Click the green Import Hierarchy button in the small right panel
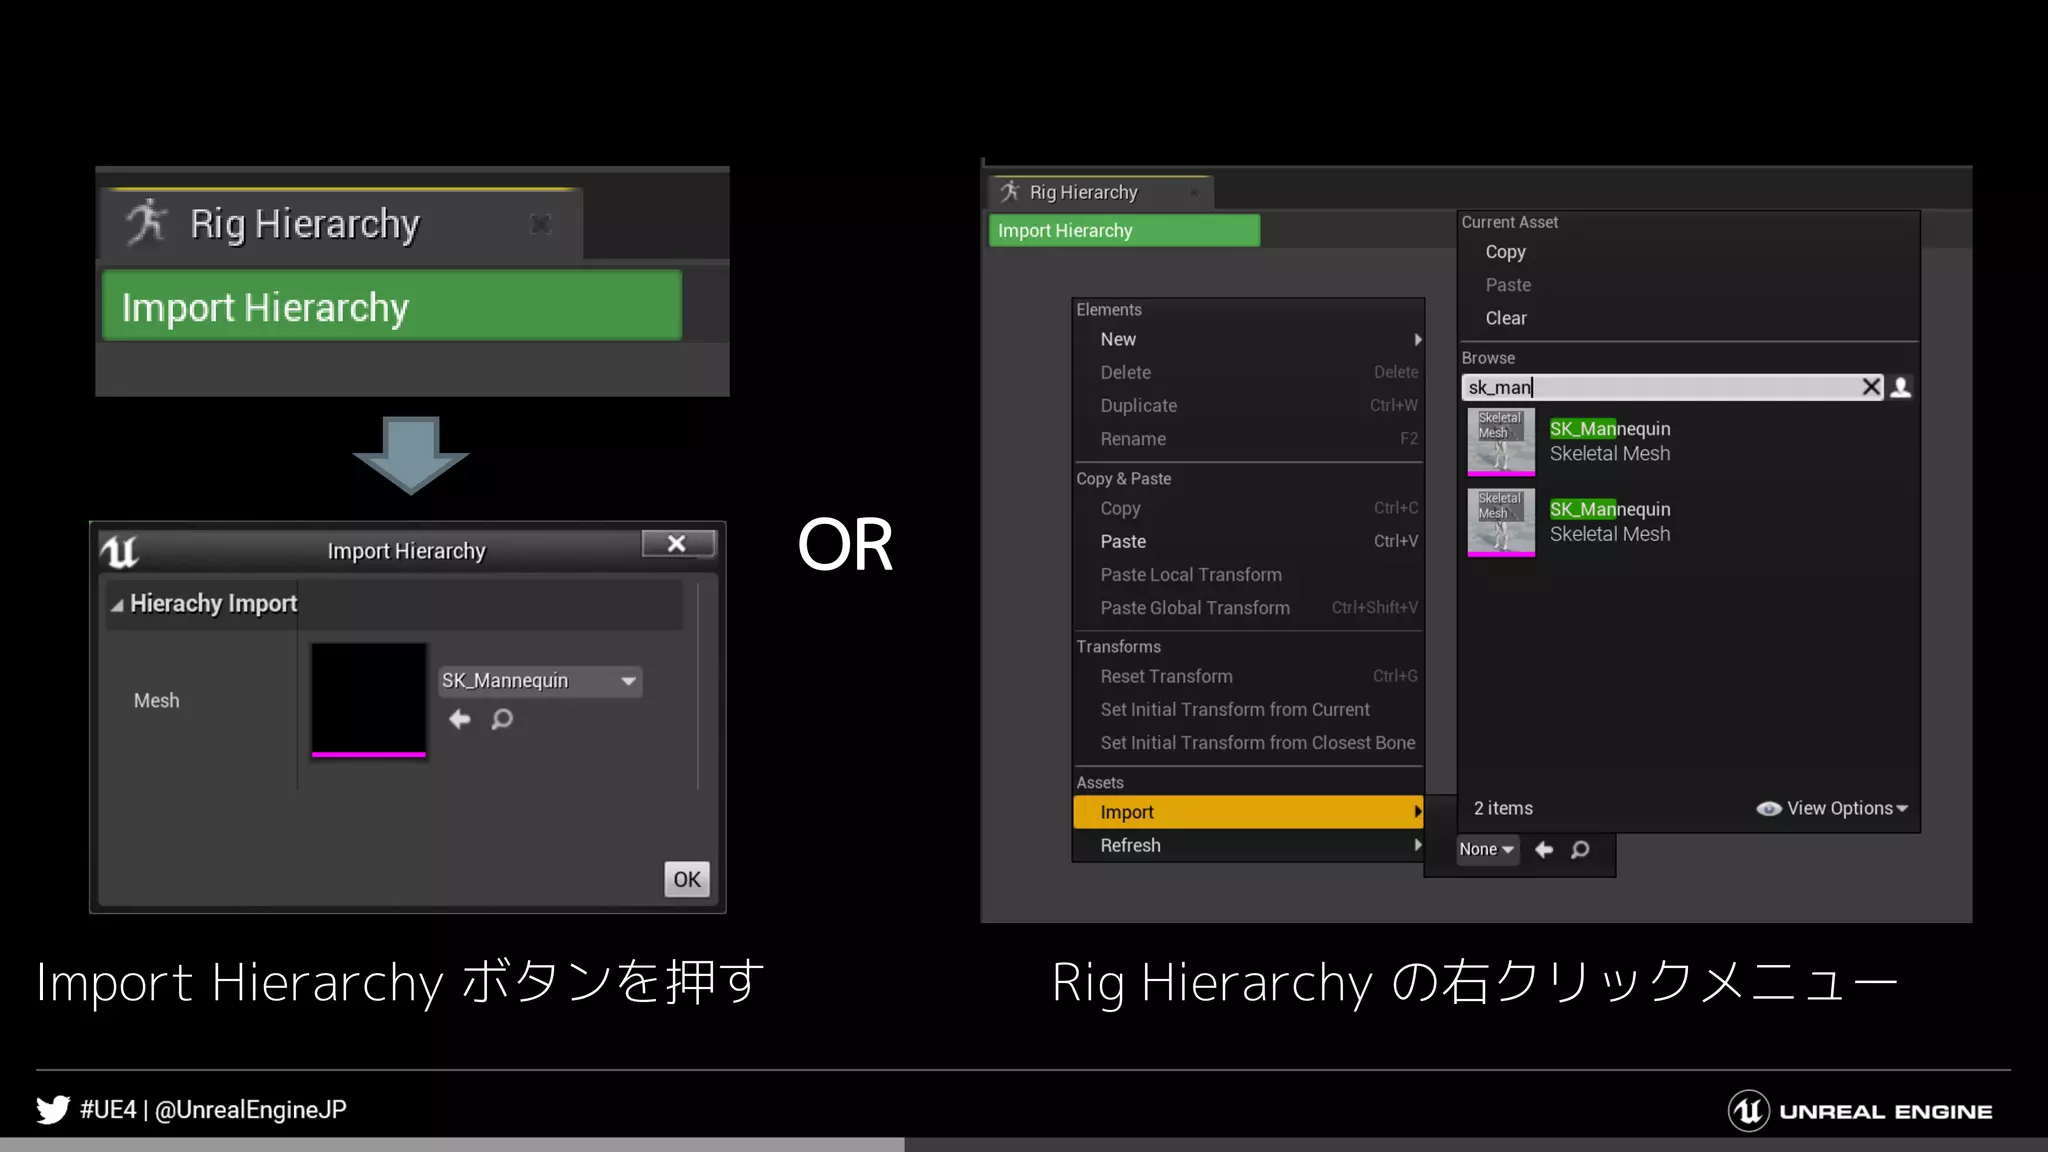The image size is (2048, 1152). click(1124, 231)
